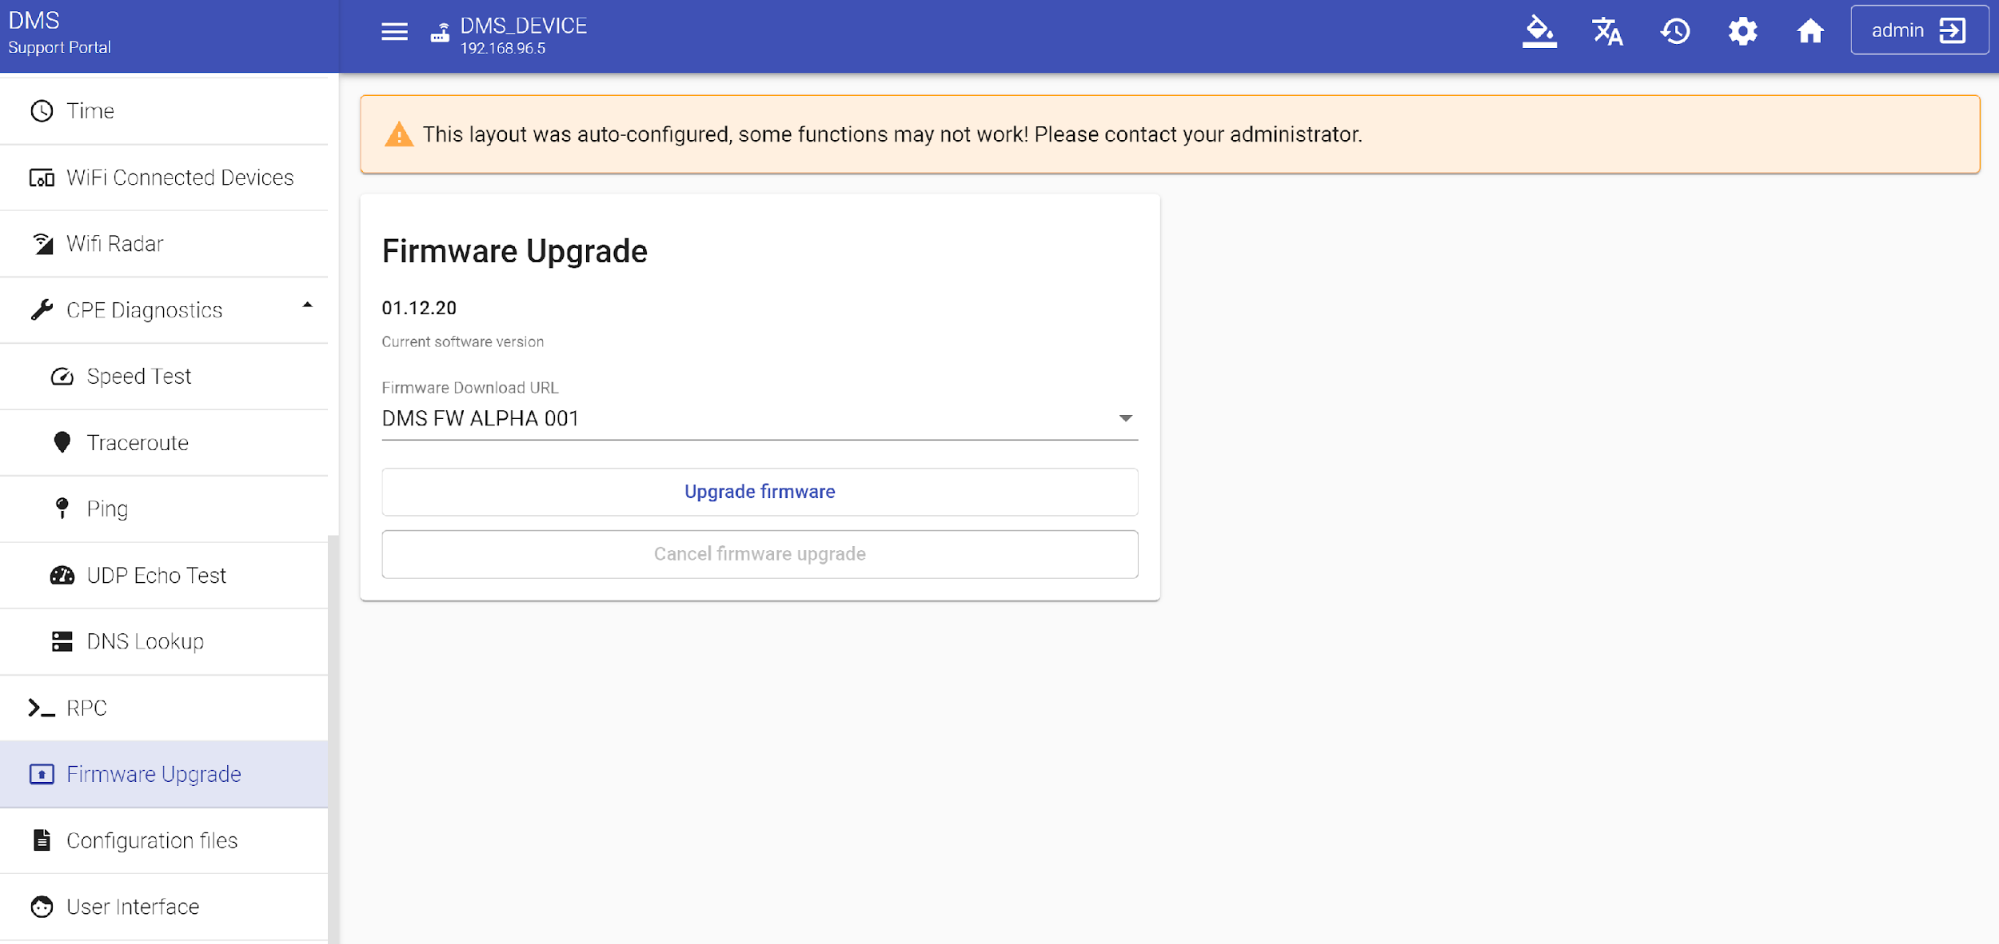Open the theme color fill icon

(x=1539, y=32)
